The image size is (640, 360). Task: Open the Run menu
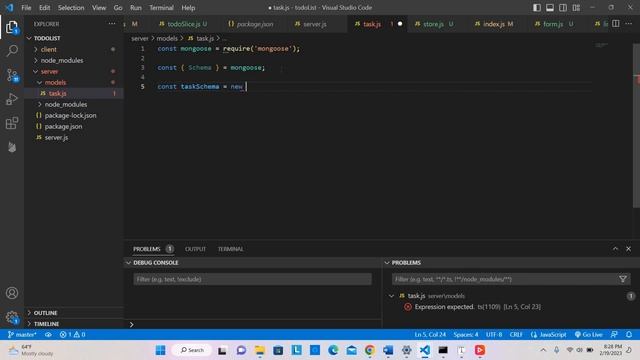(136, 7)
